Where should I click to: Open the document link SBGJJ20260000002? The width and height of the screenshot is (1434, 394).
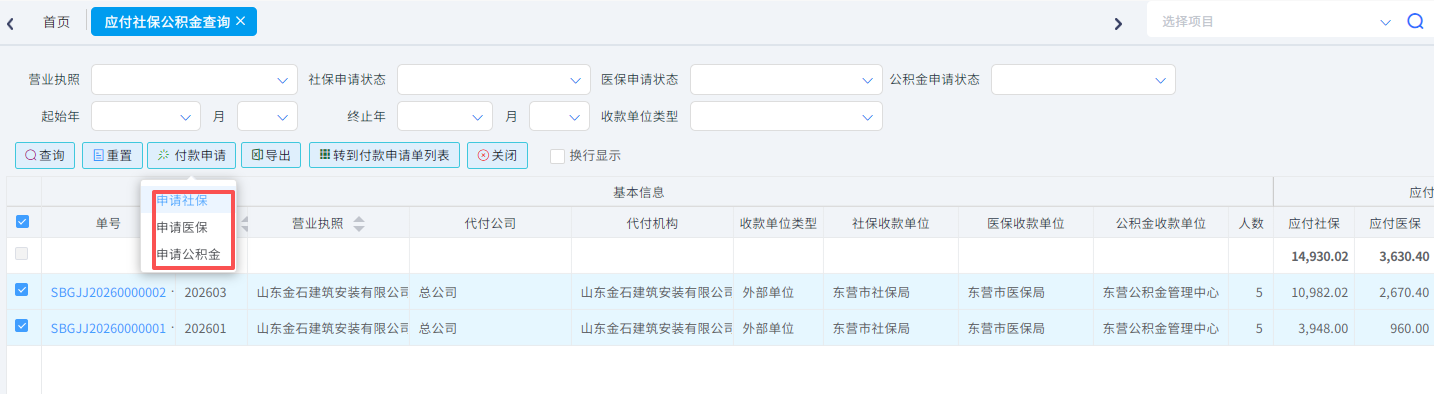coord(109,293)
